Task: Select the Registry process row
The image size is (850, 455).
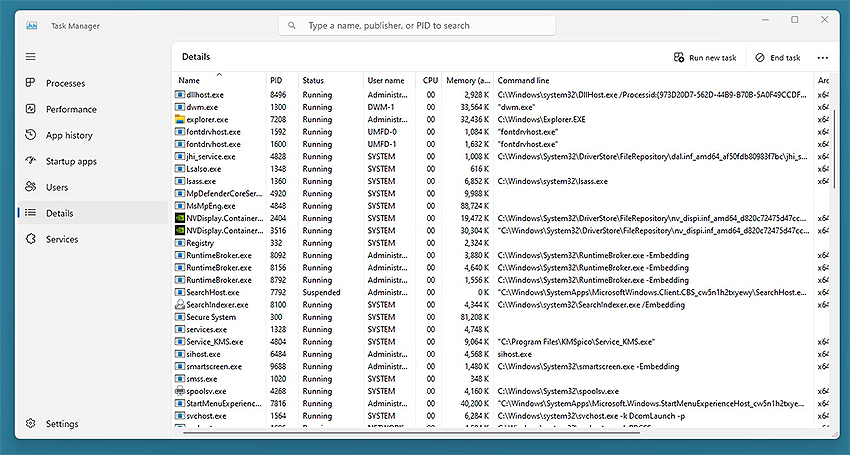Action: 501,243
